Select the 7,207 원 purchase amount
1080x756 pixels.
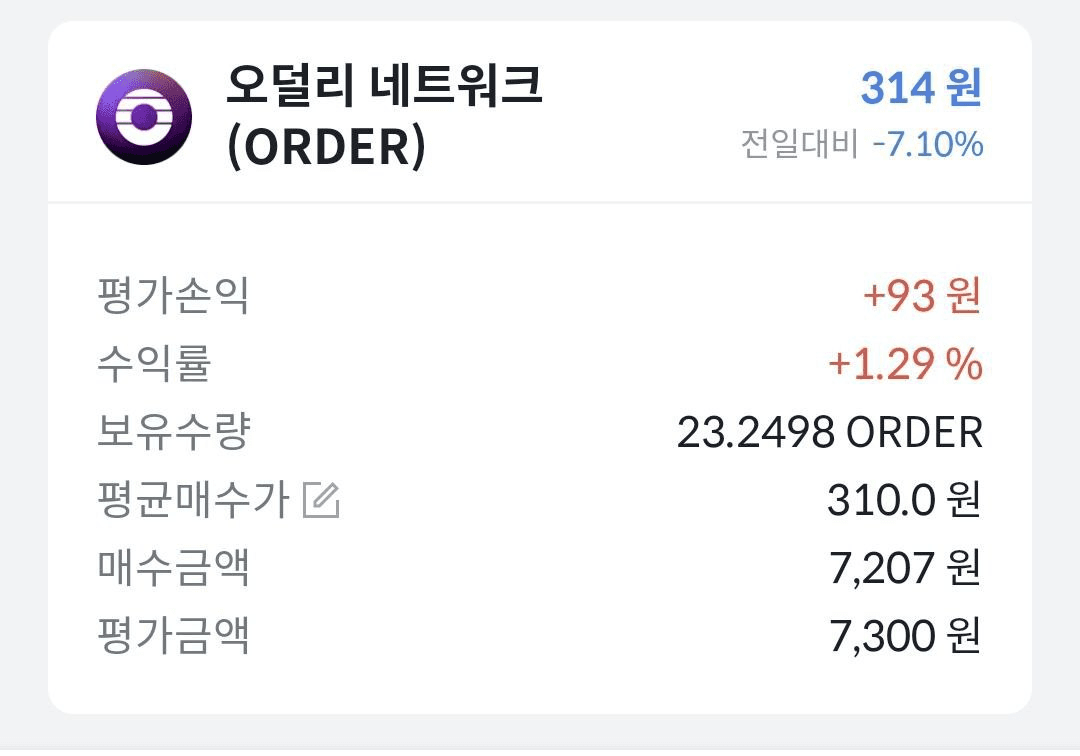tap(905, 568)
